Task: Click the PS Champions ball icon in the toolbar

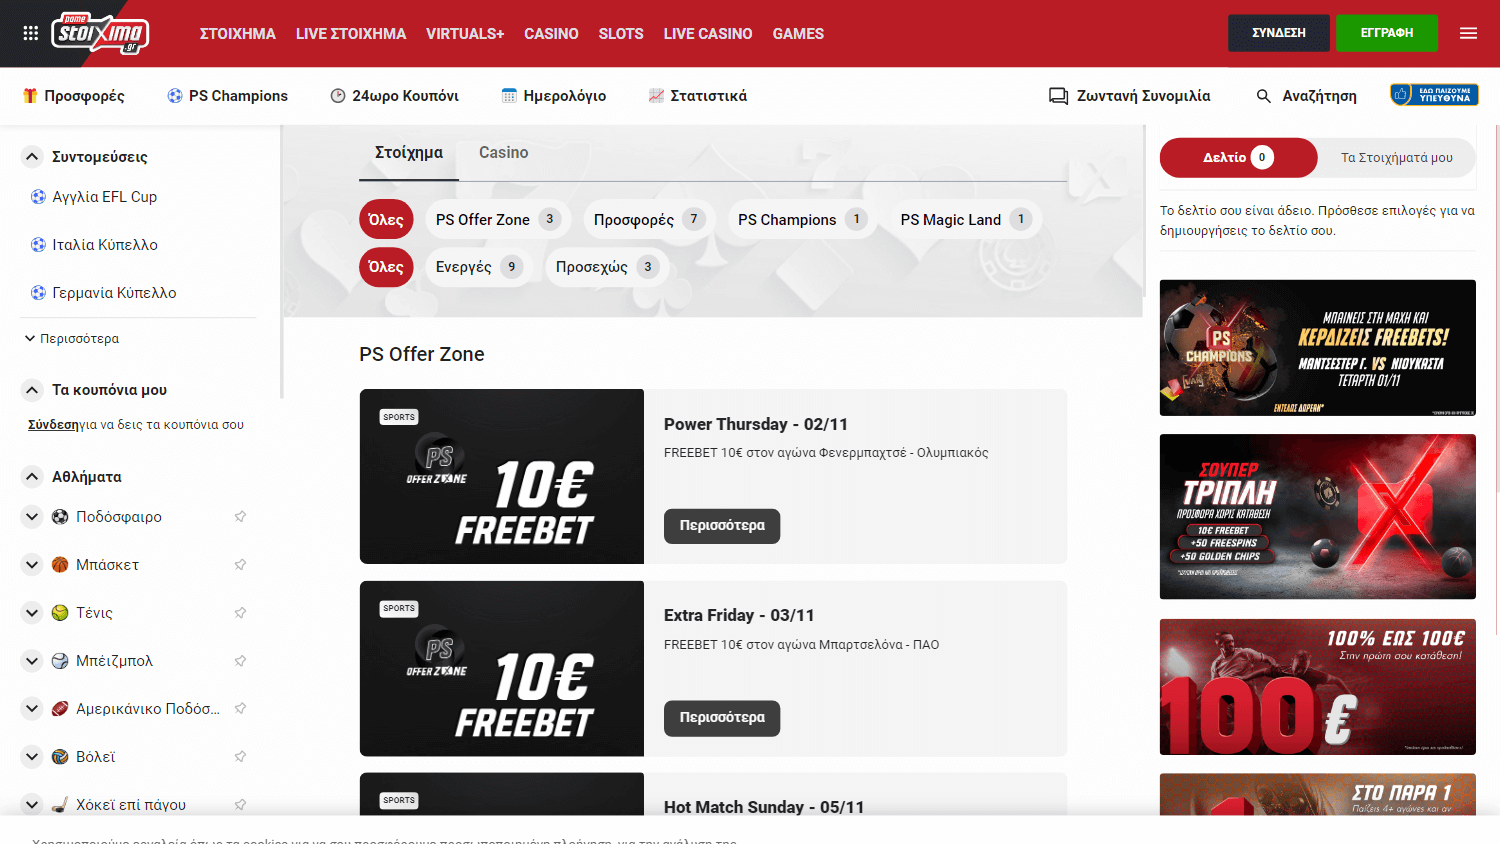Action: [175, 96]
